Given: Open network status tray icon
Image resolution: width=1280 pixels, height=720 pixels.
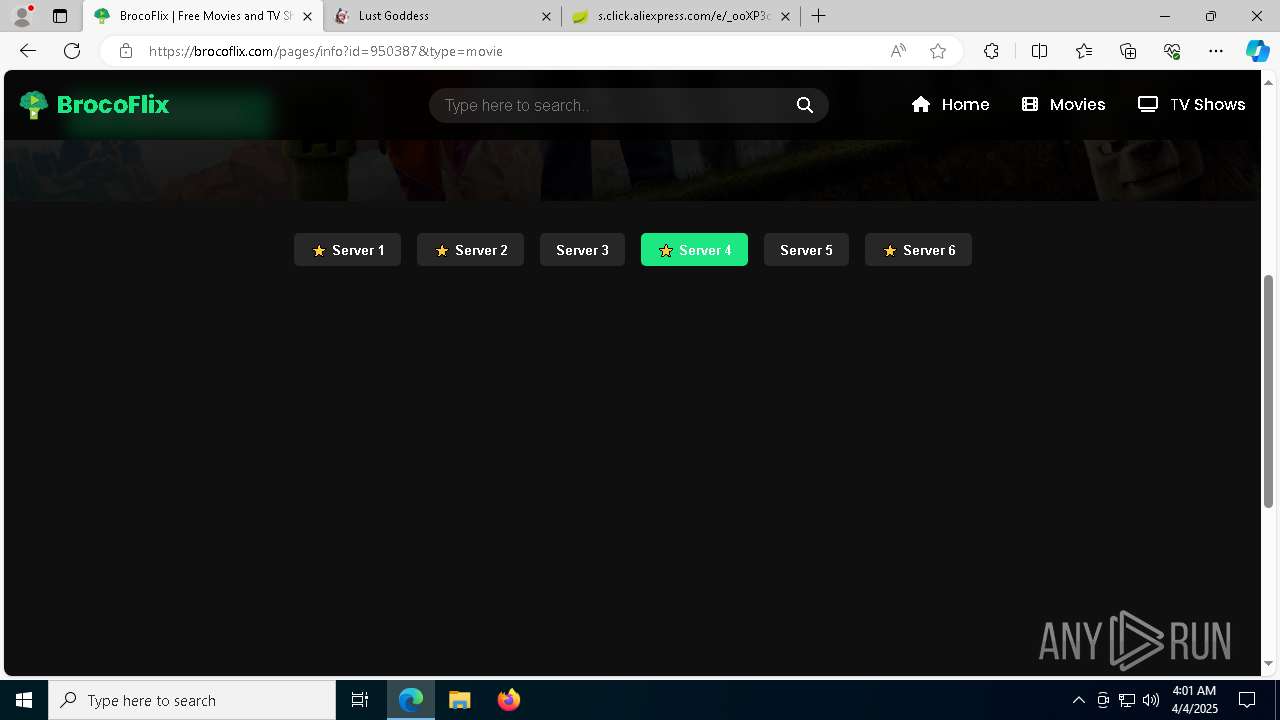Looking at the screenshot, I should click(1127, 700).
